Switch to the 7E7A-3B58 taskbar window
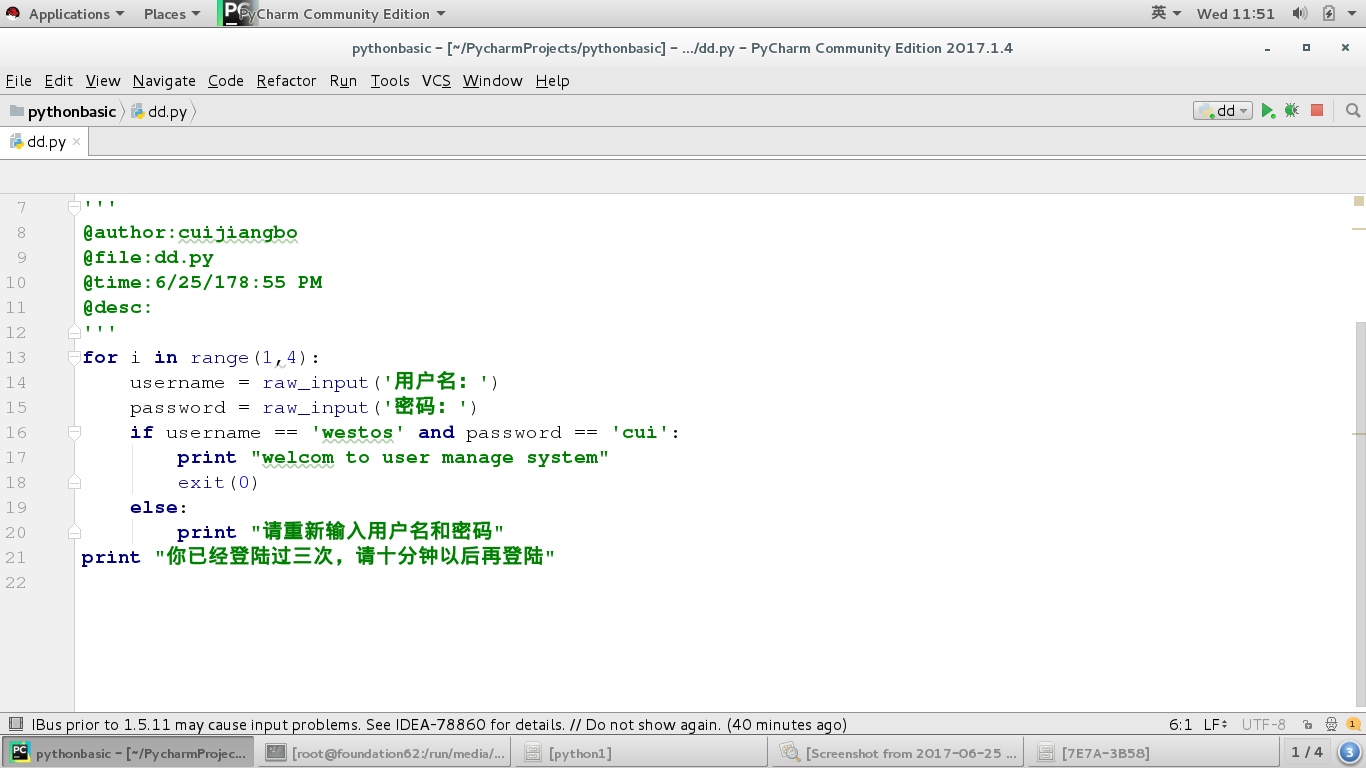1366x768 pixels. (1156, 753)
